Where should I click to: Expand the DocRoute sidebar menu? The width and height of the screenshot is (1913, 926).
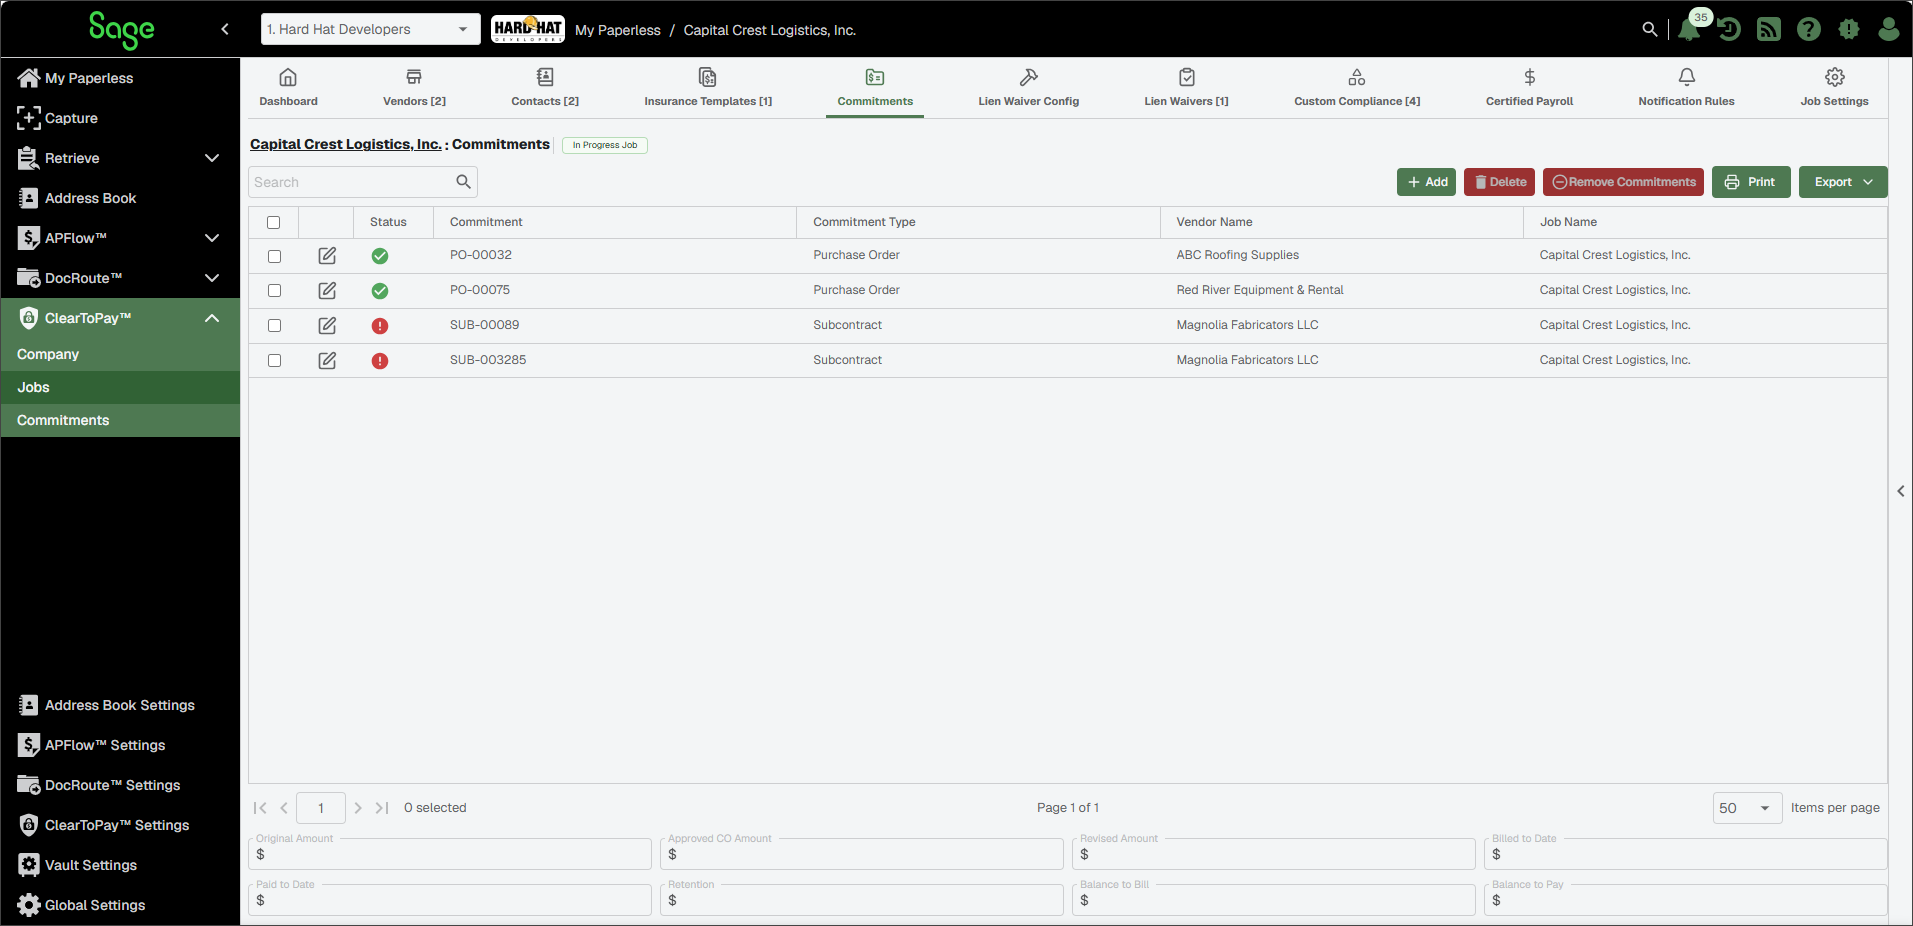pos(212,278)
